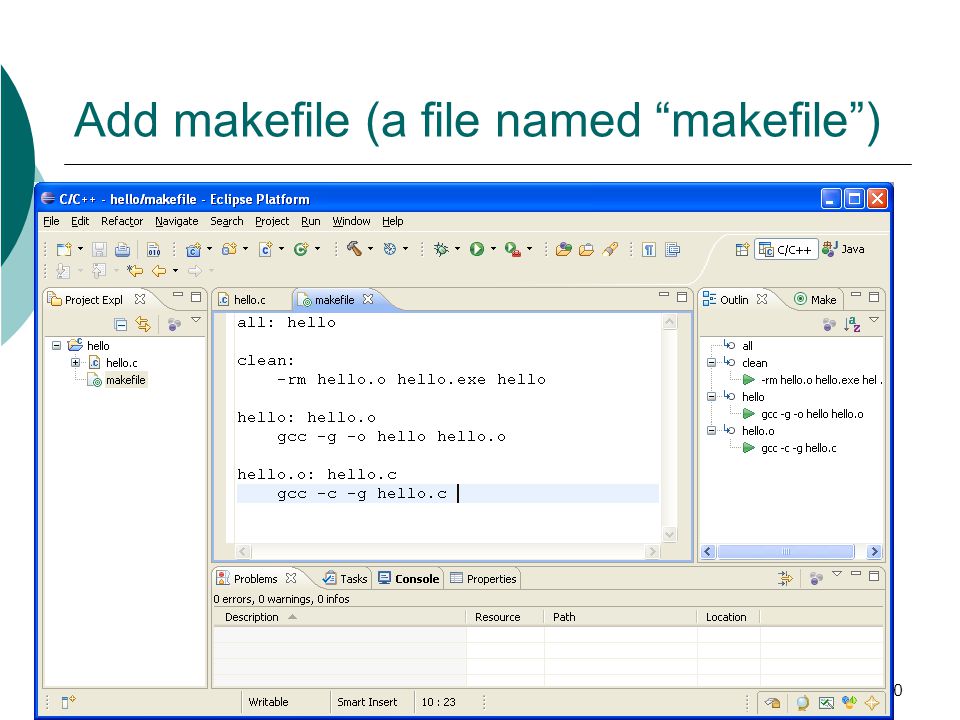Sort by the Description column header
Screen dimensions: 960x720
(340, 617)
